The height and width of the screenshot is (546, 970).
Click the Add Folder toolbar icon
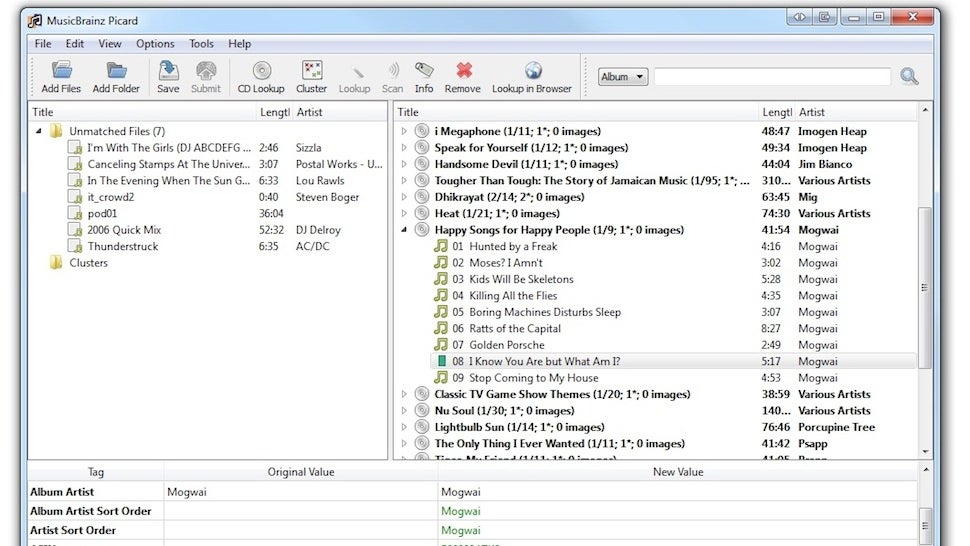(116, 70)
